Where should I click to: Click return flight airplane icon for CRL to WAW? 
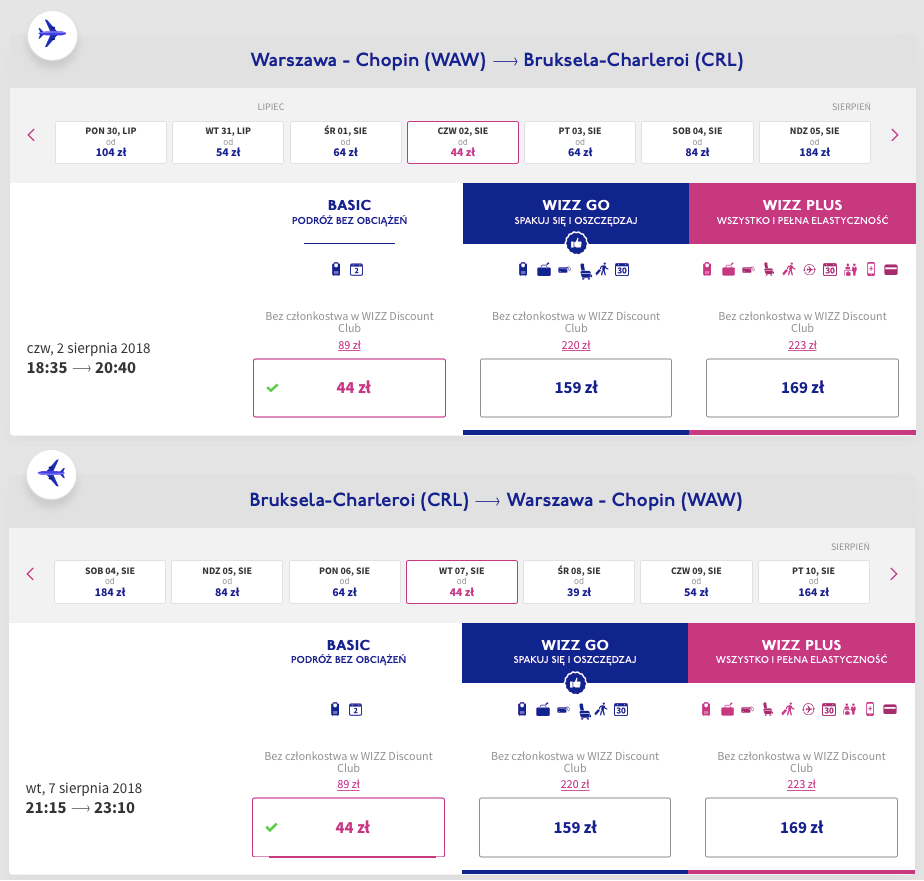(x=51, y=474)
